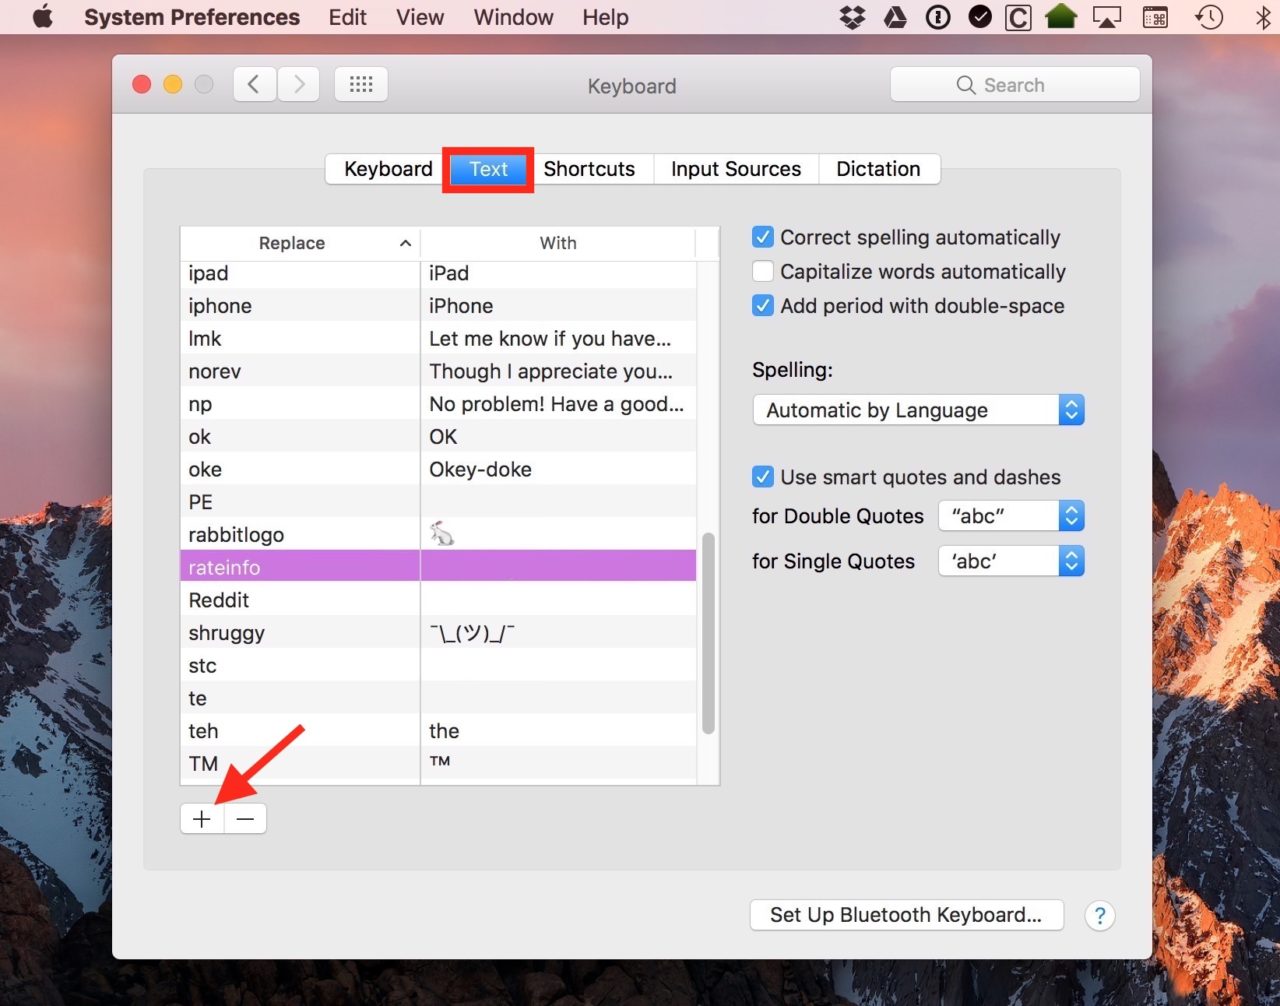
Task: Click the Google Drive menu bar icon
Action: 895,17
